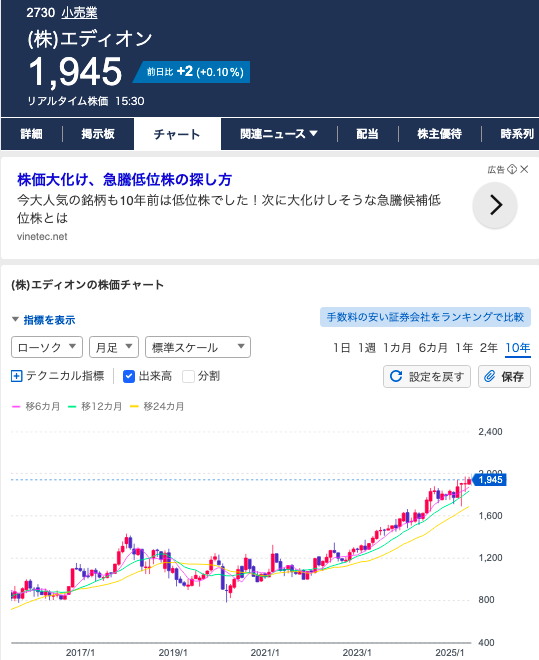Open ad headline 株価大化け、急騰低位株の探し方
The height and width of the screenshot is (660, 539).
(125, 180)
